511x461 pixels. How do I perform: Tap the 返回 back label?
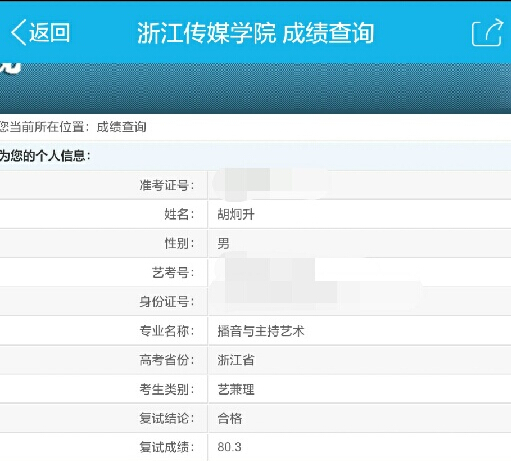tap(49, 33)
